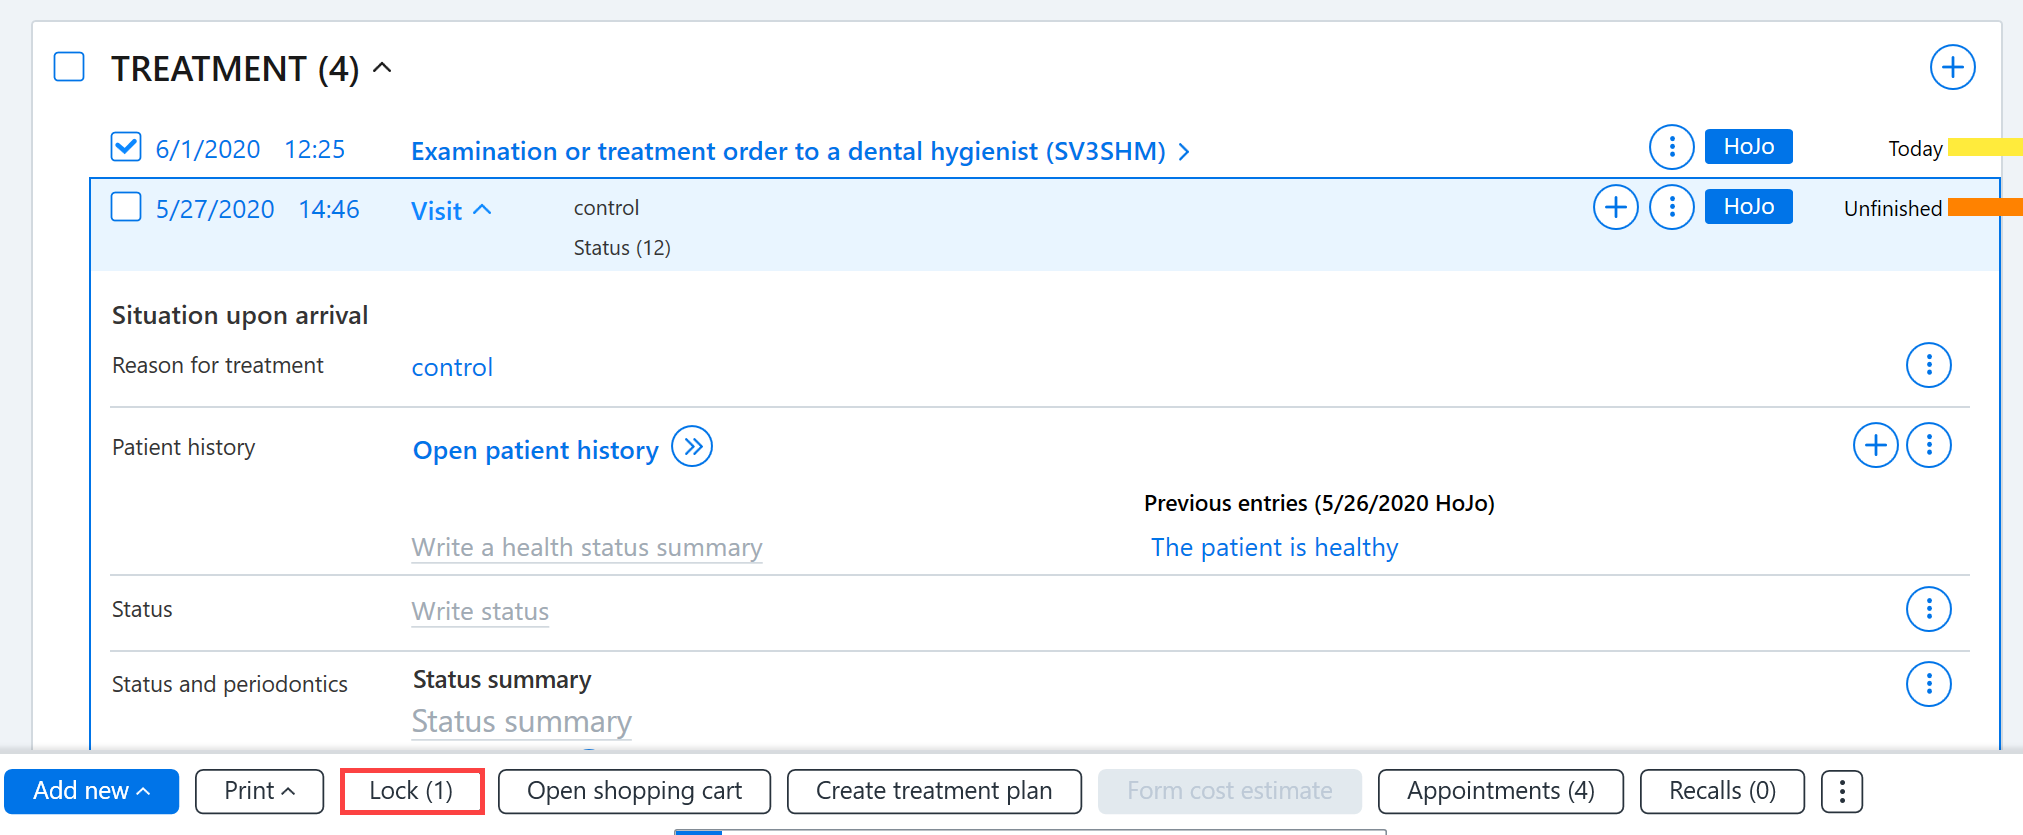
Task: Open three-dot menu for the 6/1/2020 entry
Action: coord(1671,148)
